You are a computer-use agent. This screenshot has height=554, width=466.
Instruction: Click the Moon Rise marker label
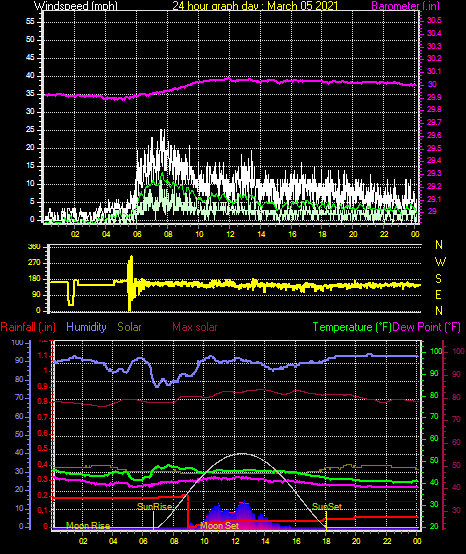tap(88, 525)
